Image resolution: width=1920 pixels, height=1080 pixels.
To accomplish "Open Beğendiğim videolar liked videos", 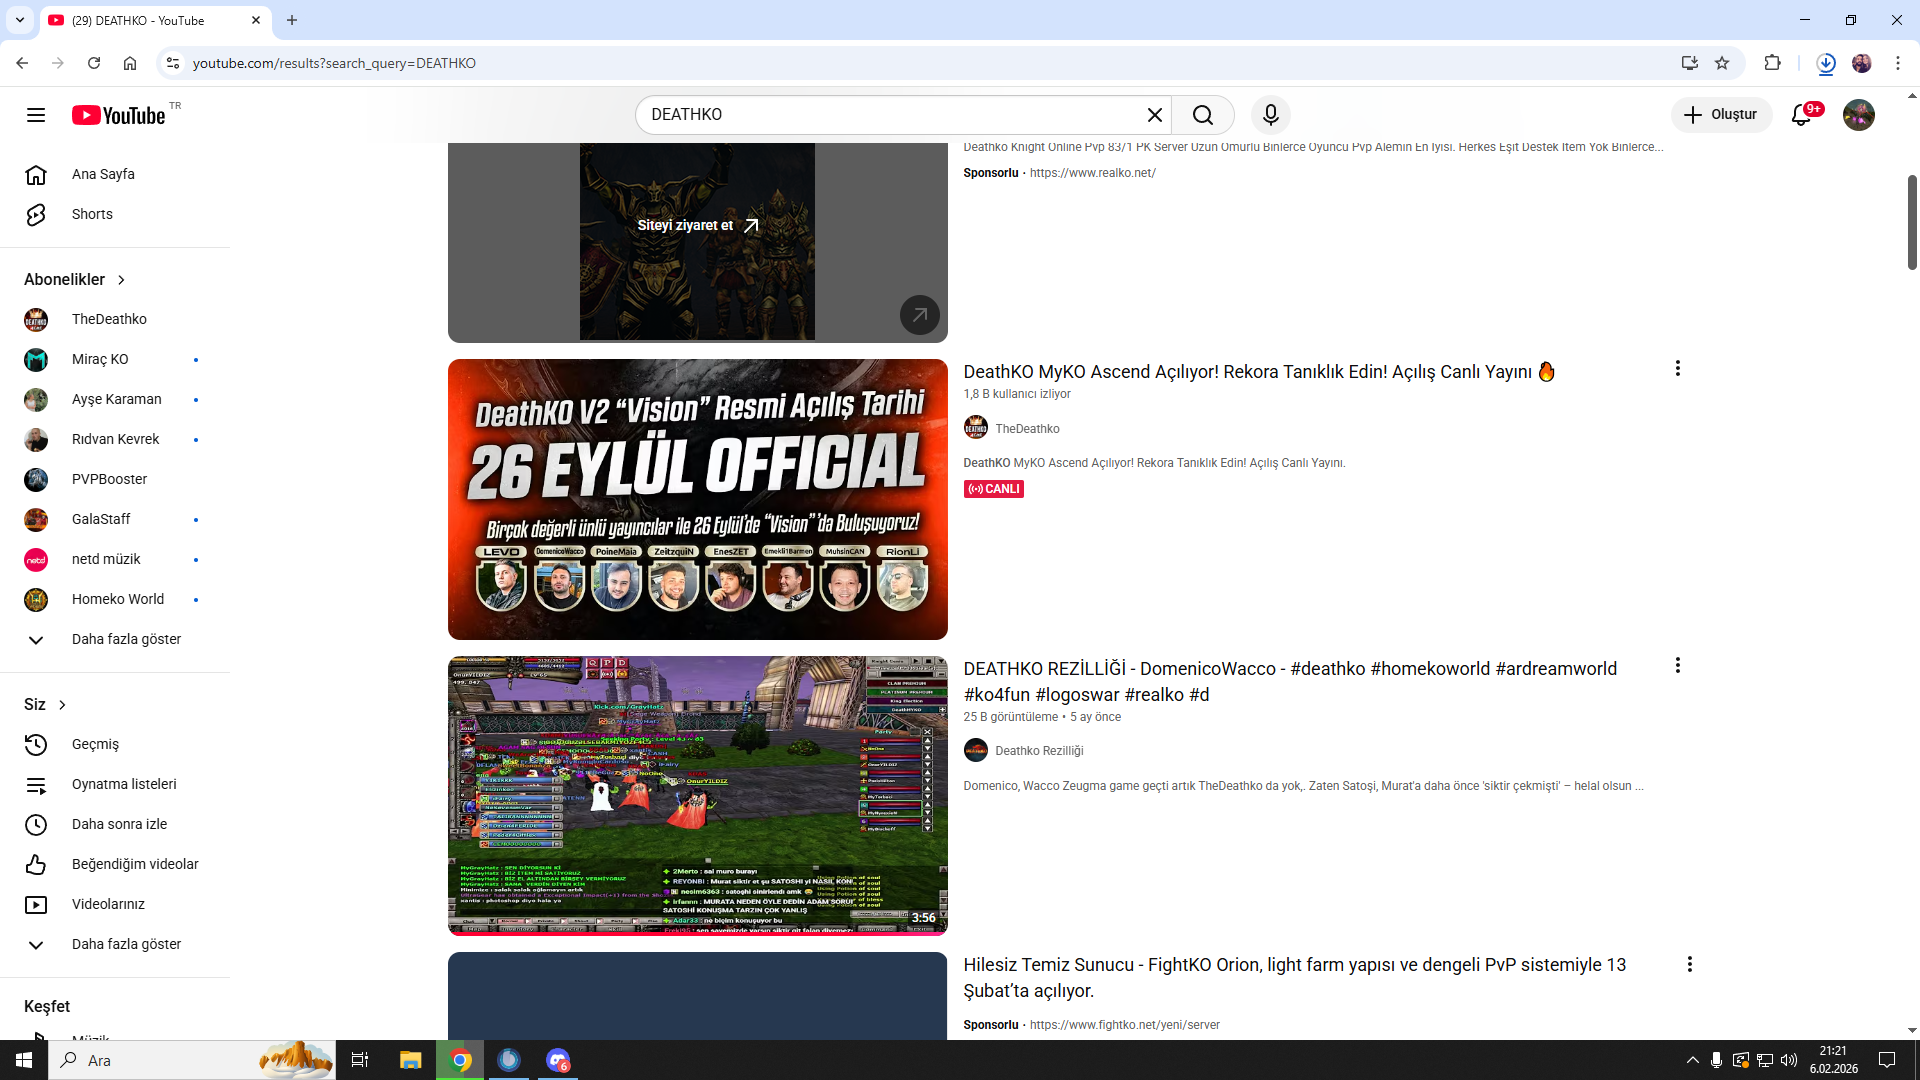I will point(115,864).
